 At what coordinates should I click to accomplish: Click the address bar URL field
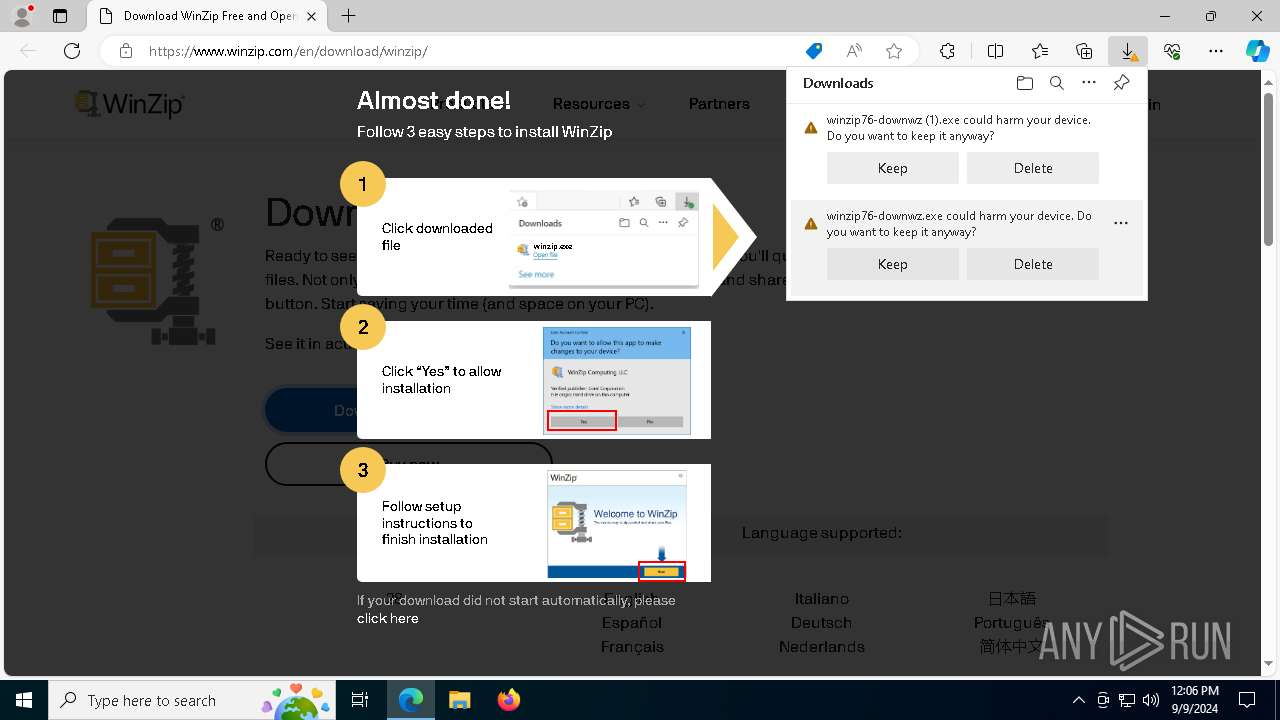(470, 51)
